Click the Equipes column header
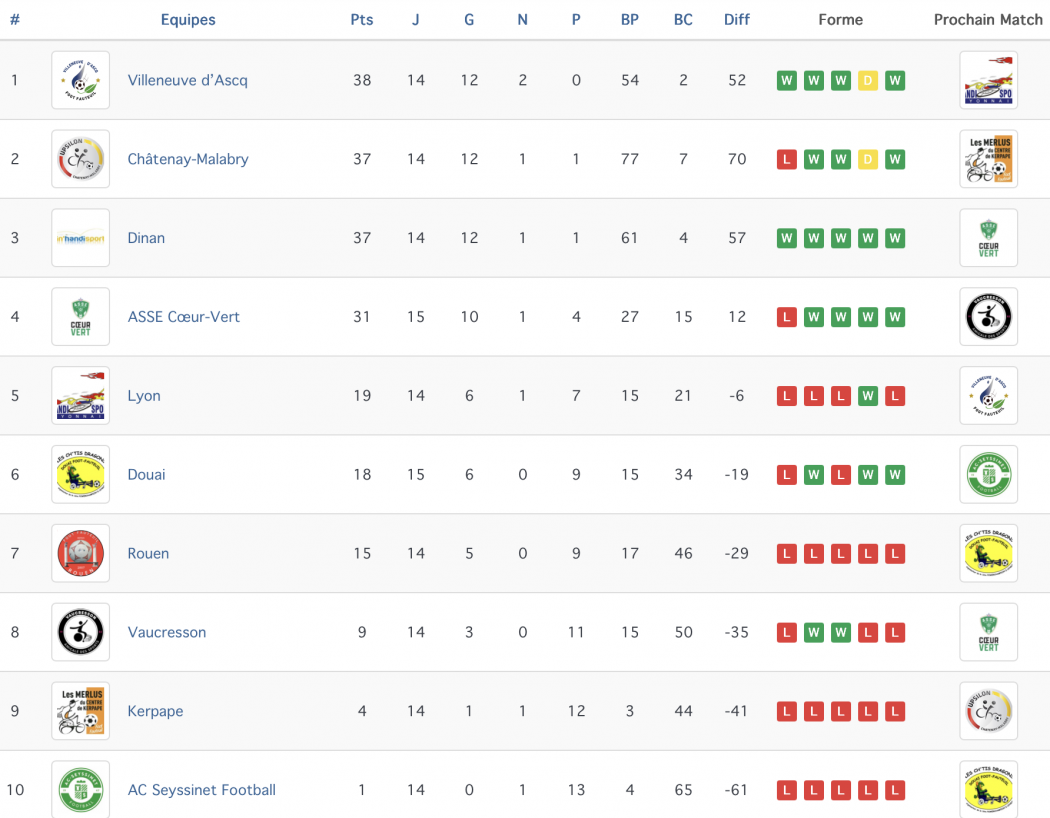This screenshot has height=818, width=1050. pyautogui.click(x=188, y=20)
